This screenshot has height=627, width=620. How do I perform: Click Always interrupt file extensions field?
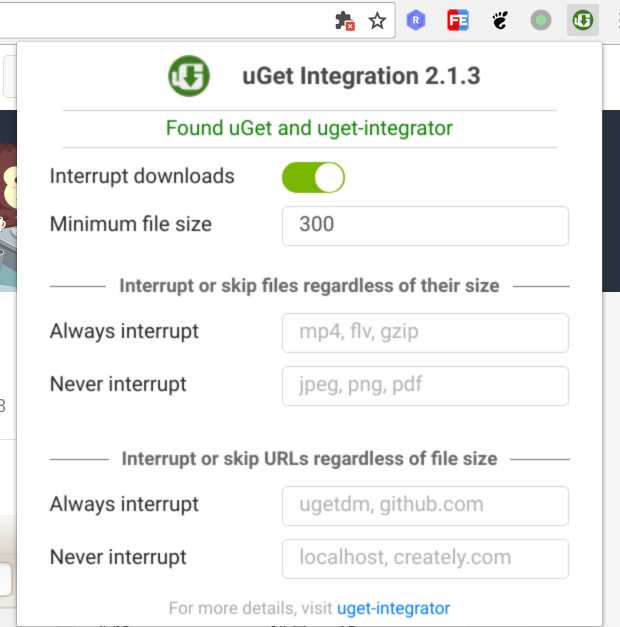click(425, 333)
